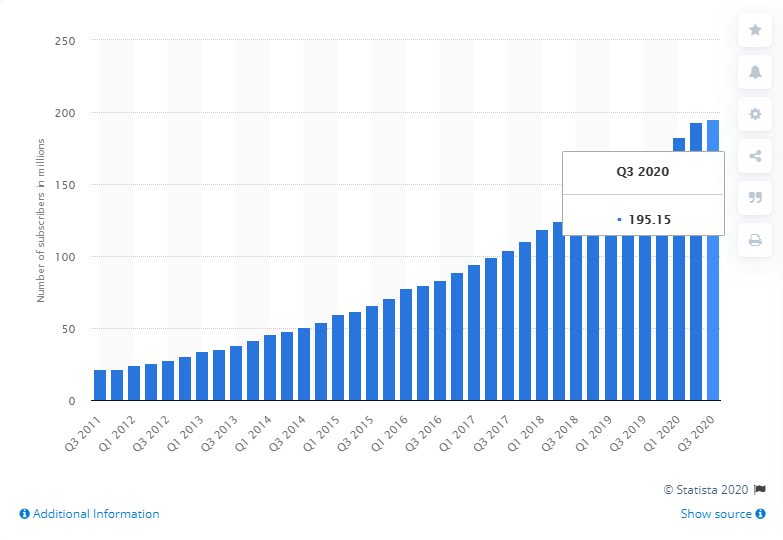783x540 pixels.
Task: Click the Q3 2020 tooltip header
Action: (x=643, y=172)
